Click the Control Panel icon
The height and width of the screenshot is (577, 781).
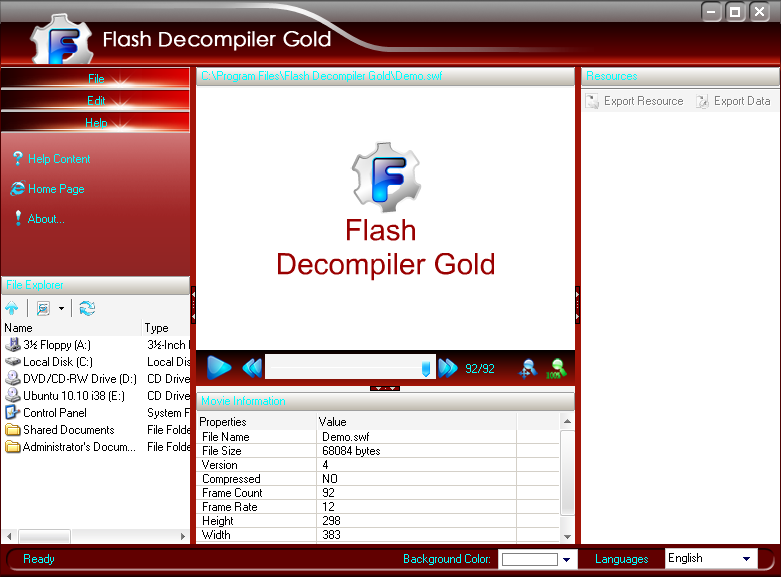pyautogui.click(x=12, y=412)
